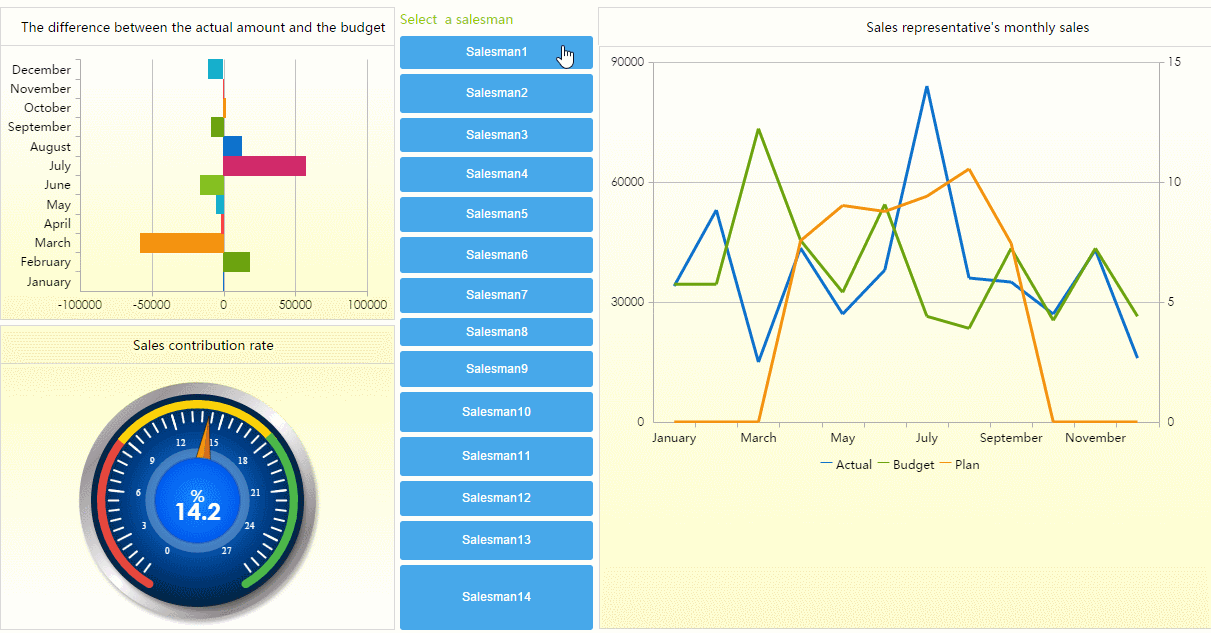
Task: Click "November" on the line chart axis
Action: [1095, 438]
